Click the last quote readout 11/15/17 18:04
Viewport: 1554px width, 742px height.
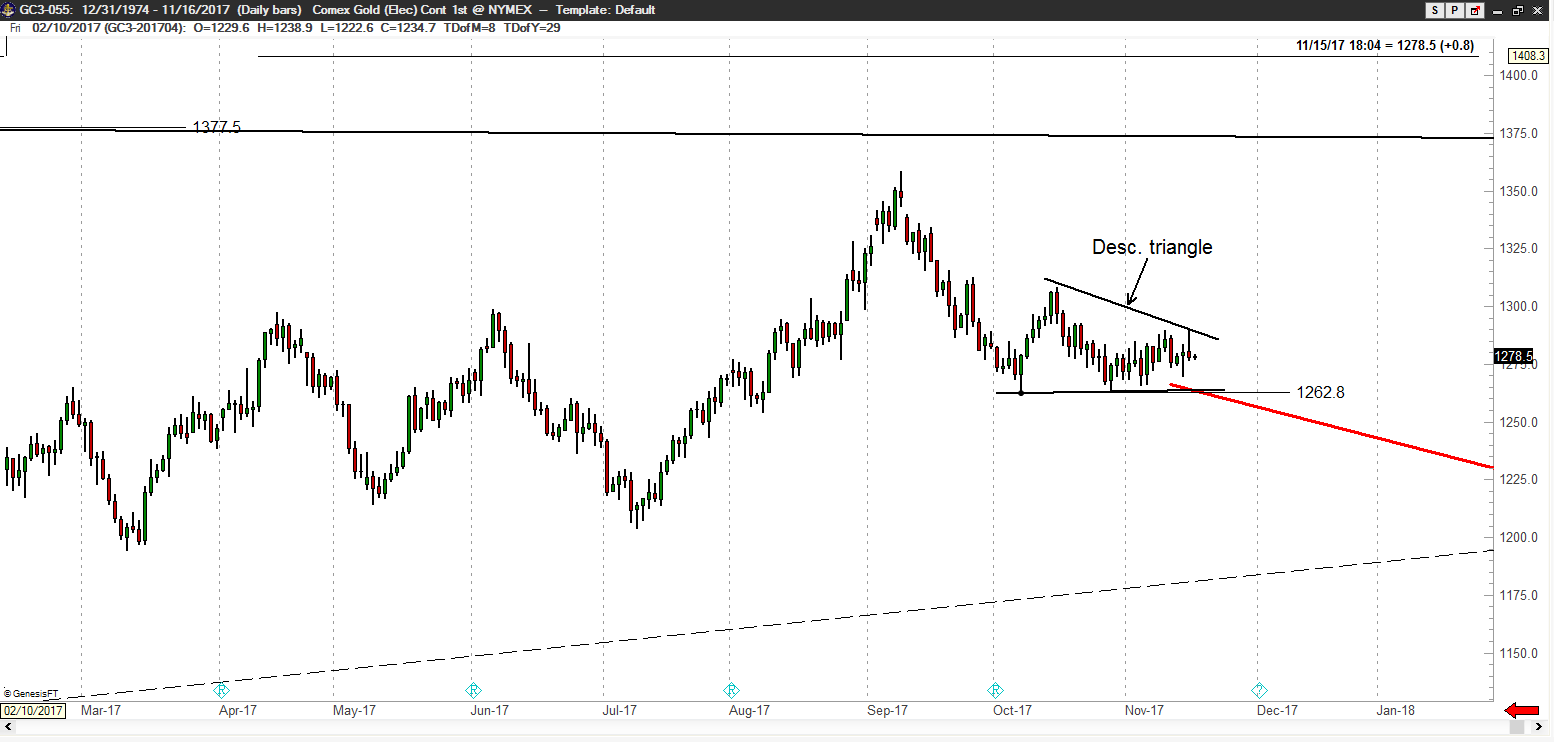(1384, 45)
